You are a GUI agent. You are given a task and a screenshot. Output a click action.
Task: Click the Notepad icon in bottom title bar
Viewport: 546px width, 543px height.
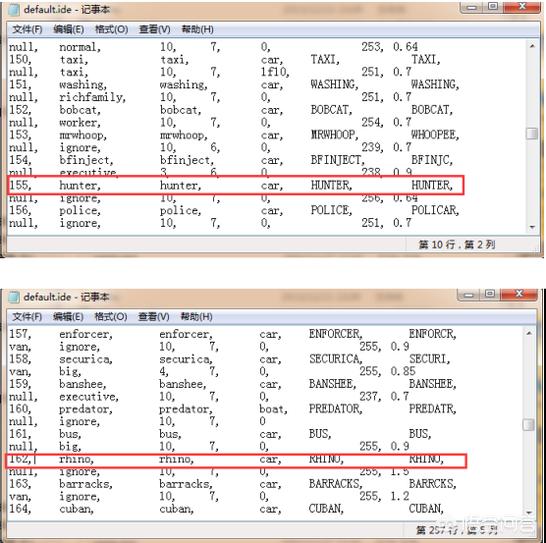point(14,297)
